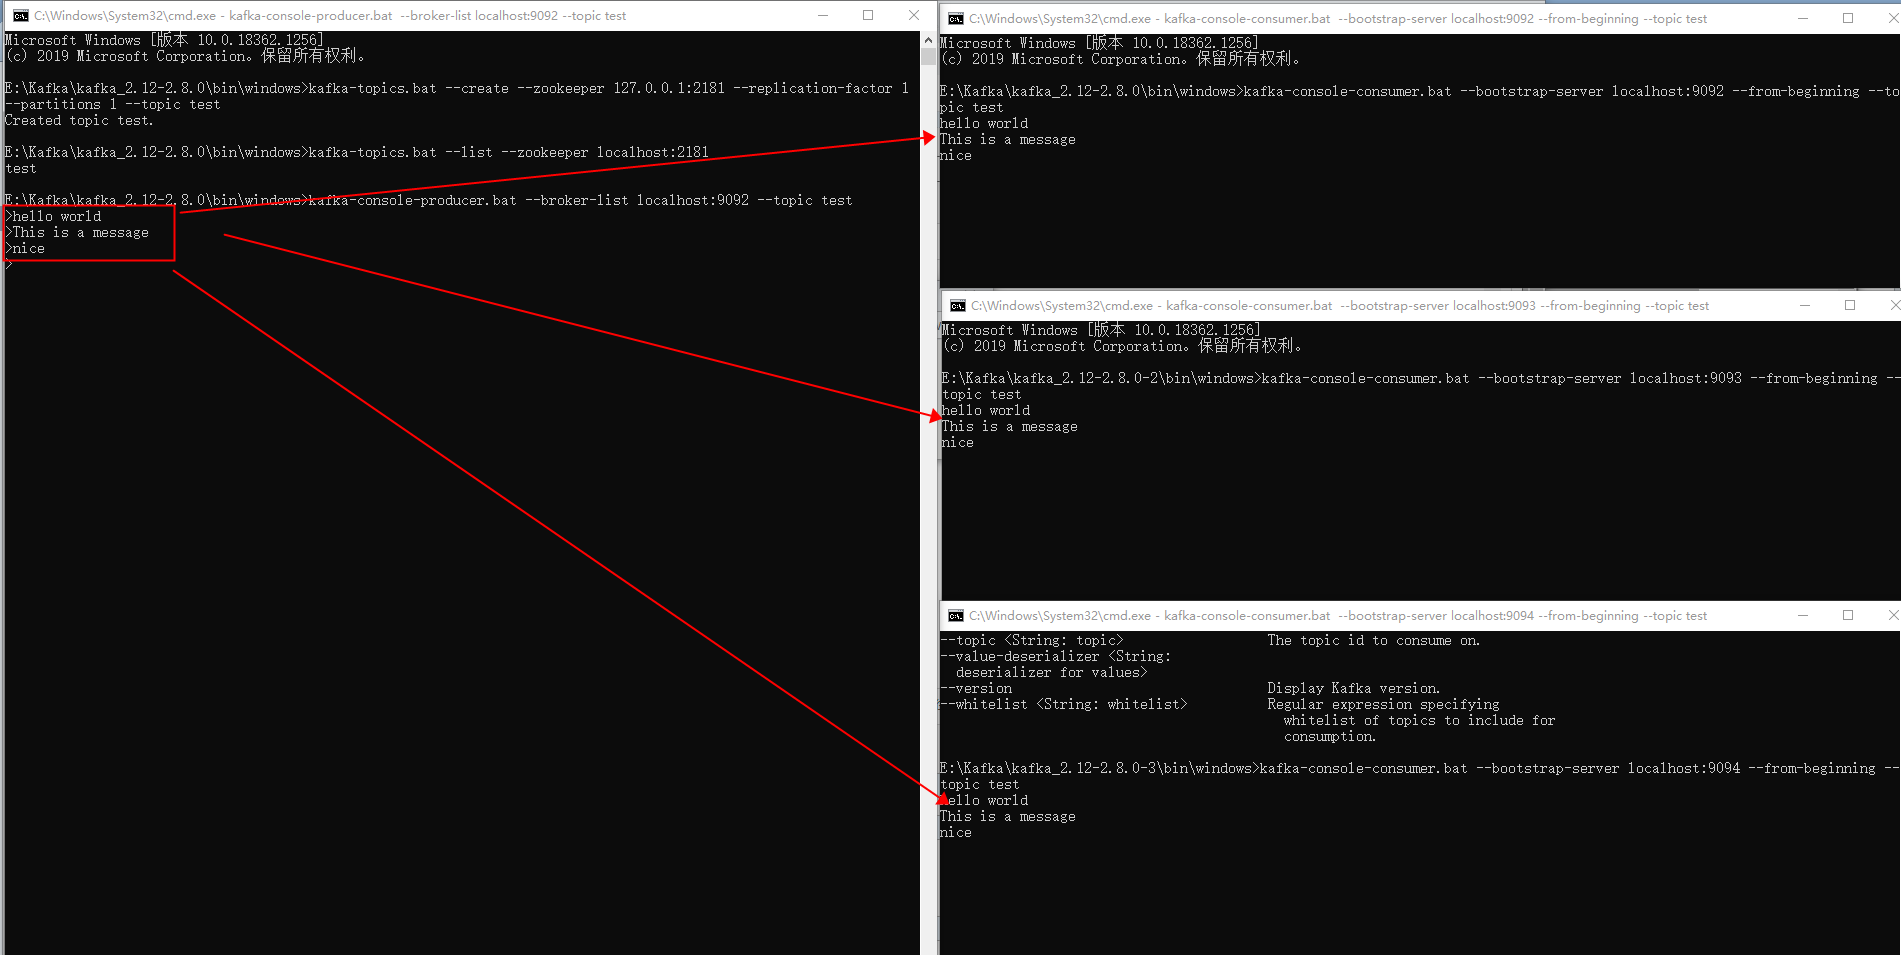This screenshot has height=955, width=1901.
Task: Maximize the localhost:9093 consumer window
Action: pyautogui.click(x=1850, y=305)
